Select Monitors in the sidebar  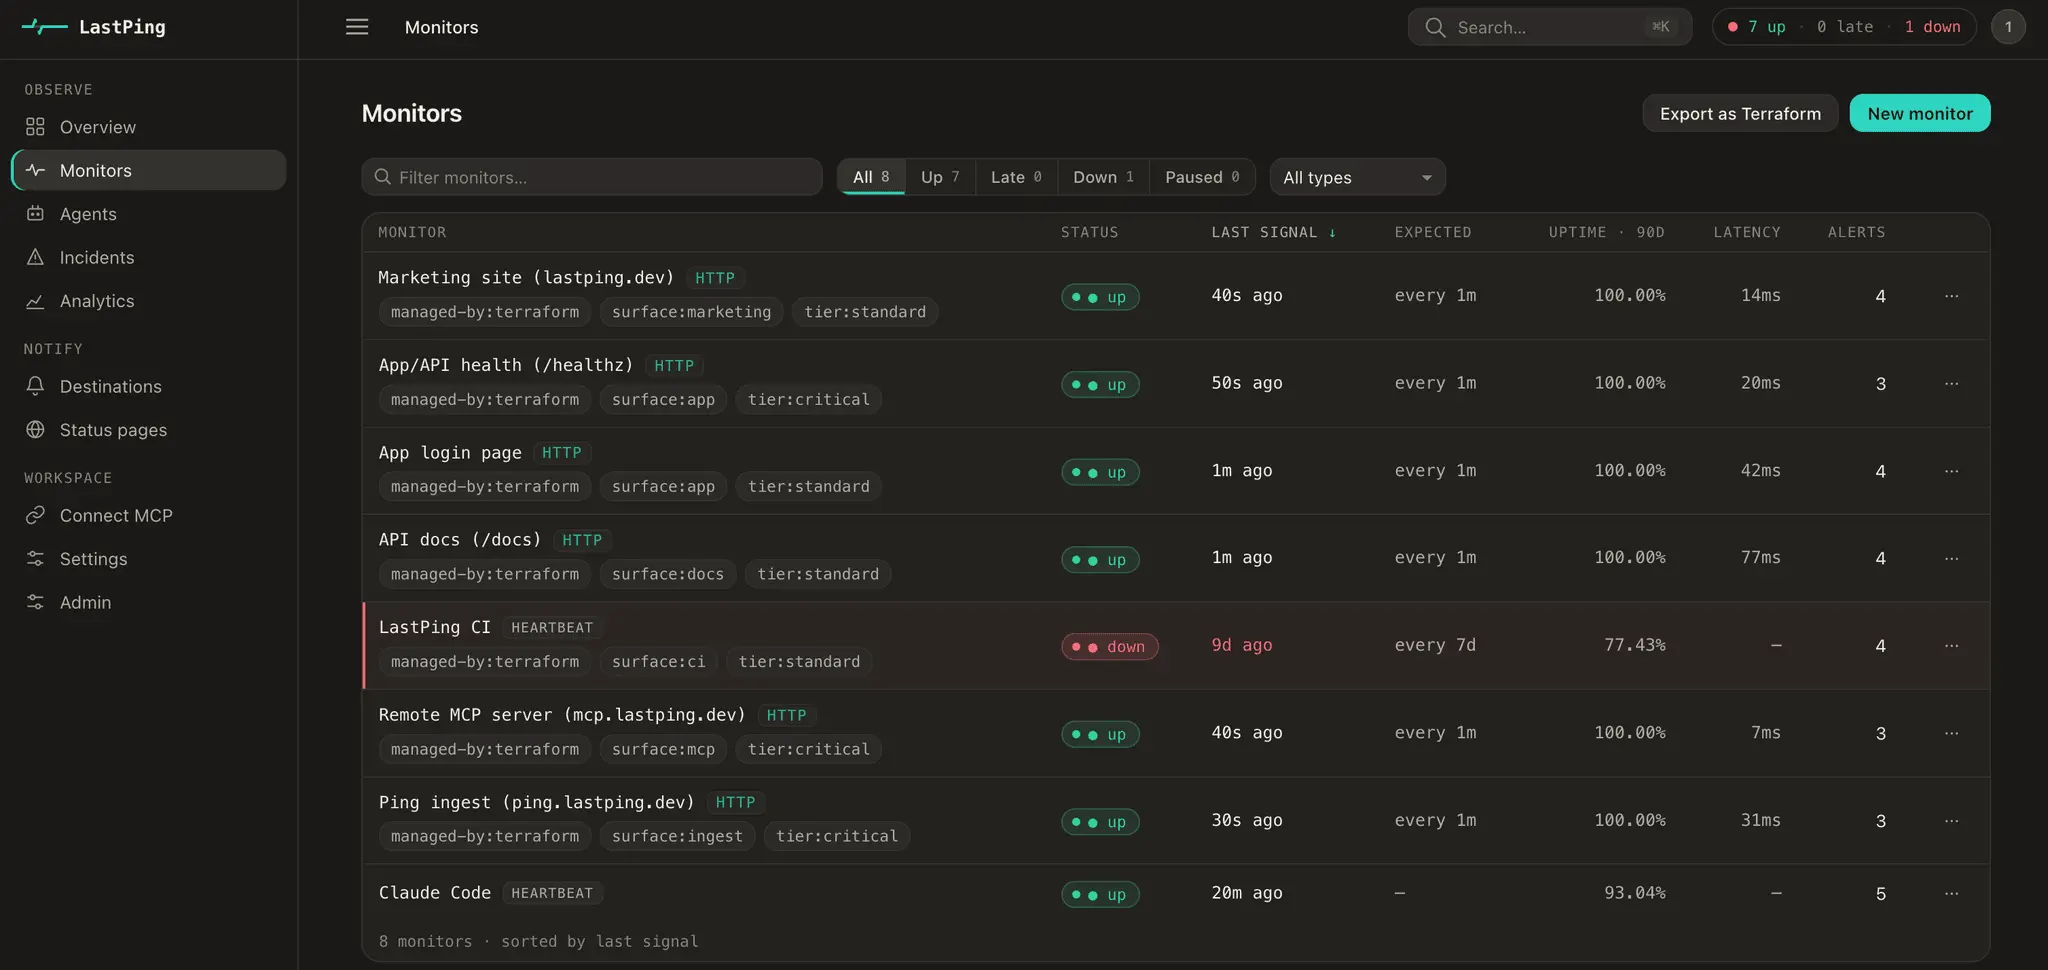(x=148, y=170)
